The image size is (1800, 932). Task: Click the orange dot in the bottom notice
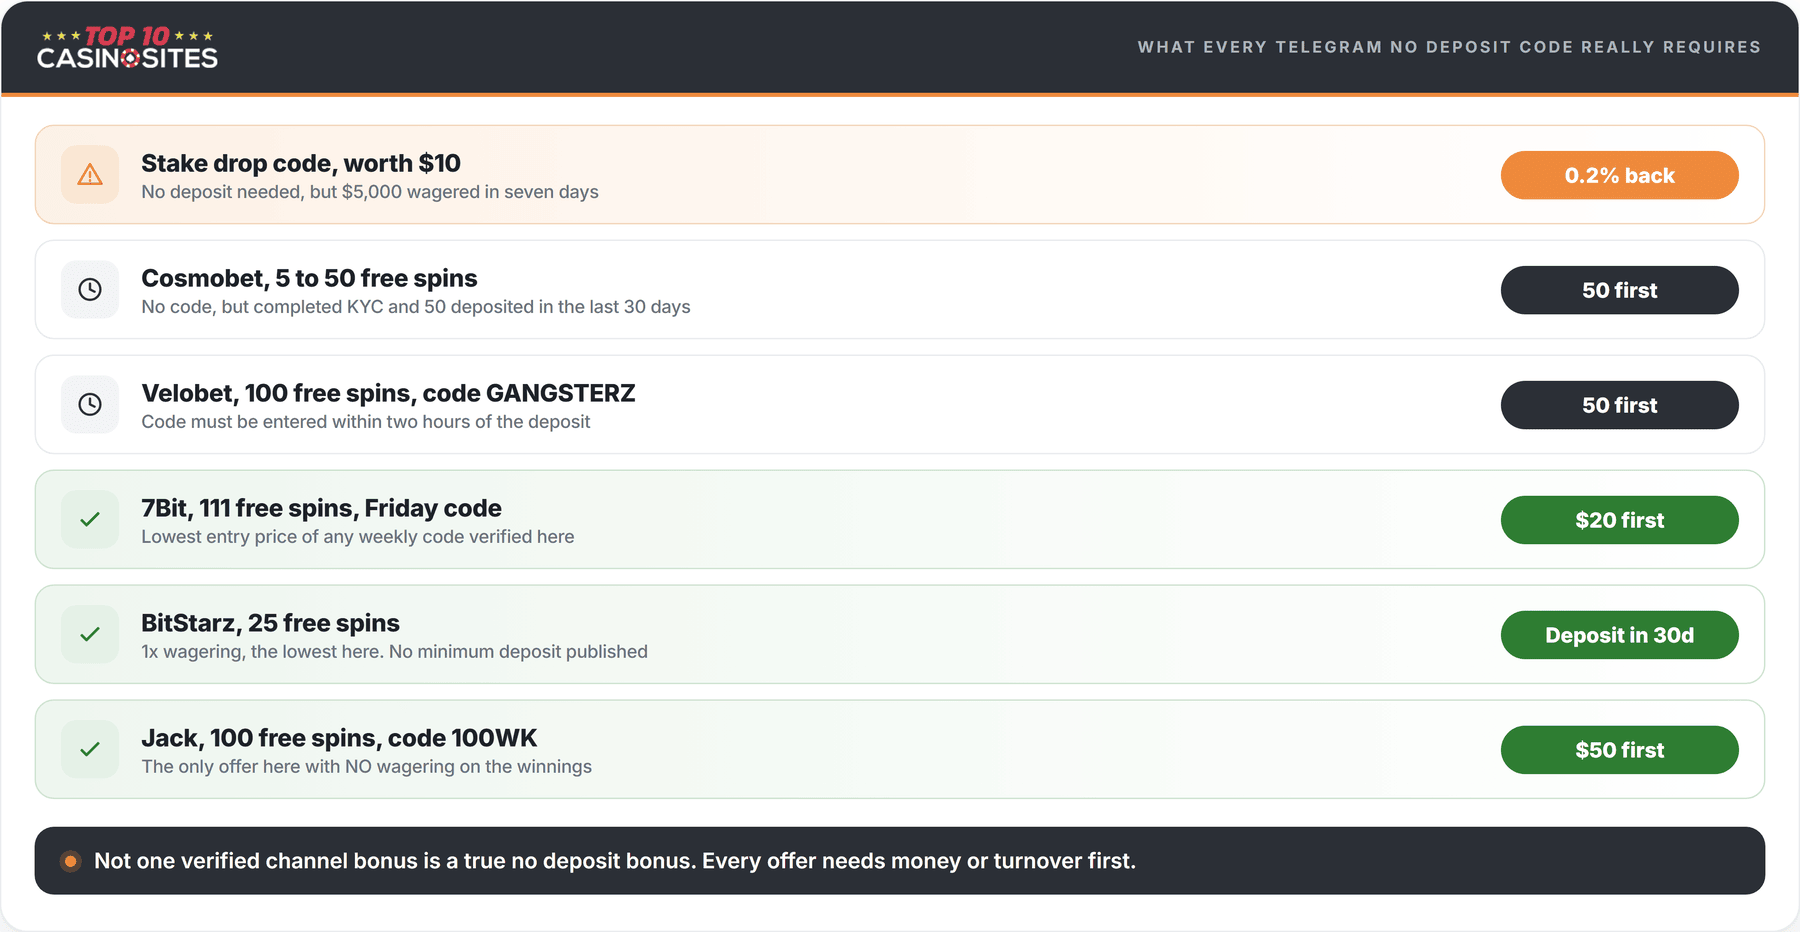click(x=70, y=861)
